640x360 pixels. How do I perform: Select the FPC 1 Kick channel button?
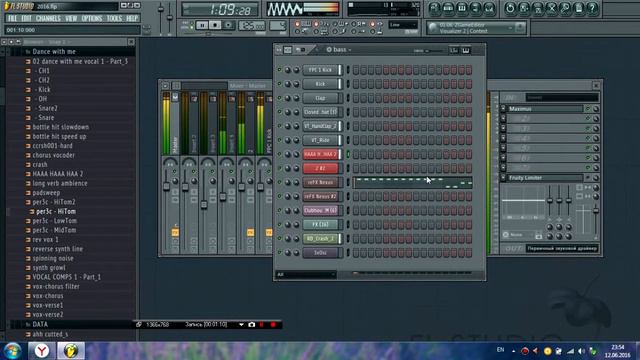[321, 70]
